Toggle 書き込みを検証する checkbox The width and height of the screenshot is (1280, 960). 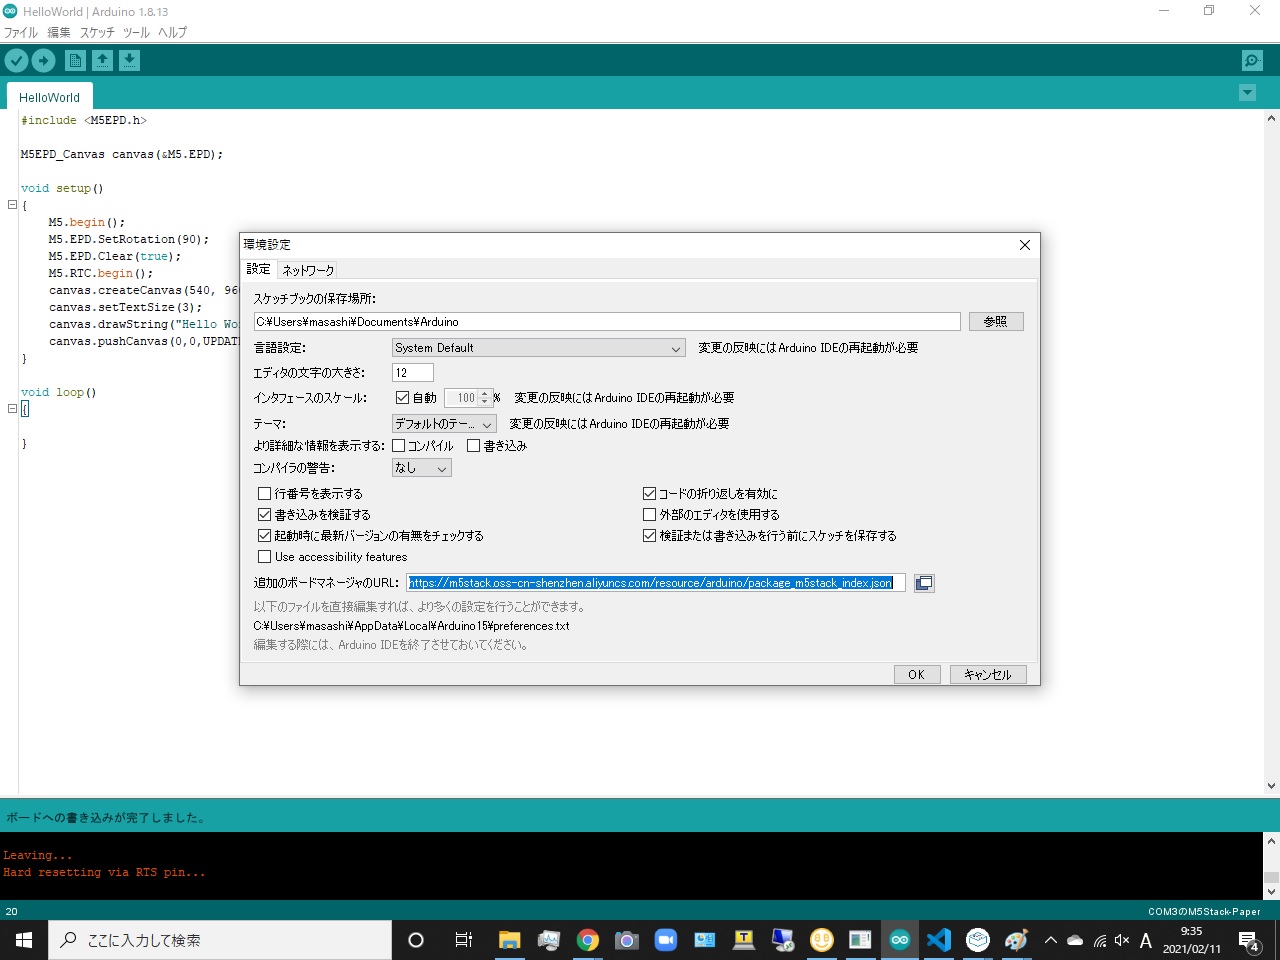(x=265, y=515)
